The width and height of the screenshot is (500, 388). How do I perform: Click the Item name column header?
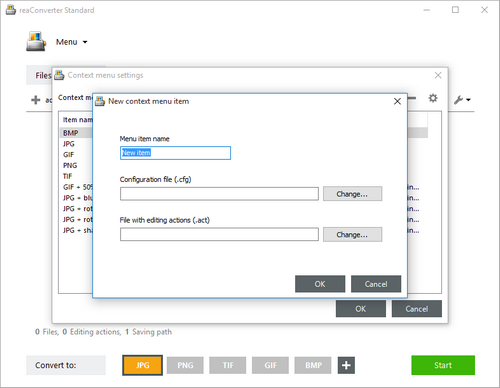click(x=78, y=120)
